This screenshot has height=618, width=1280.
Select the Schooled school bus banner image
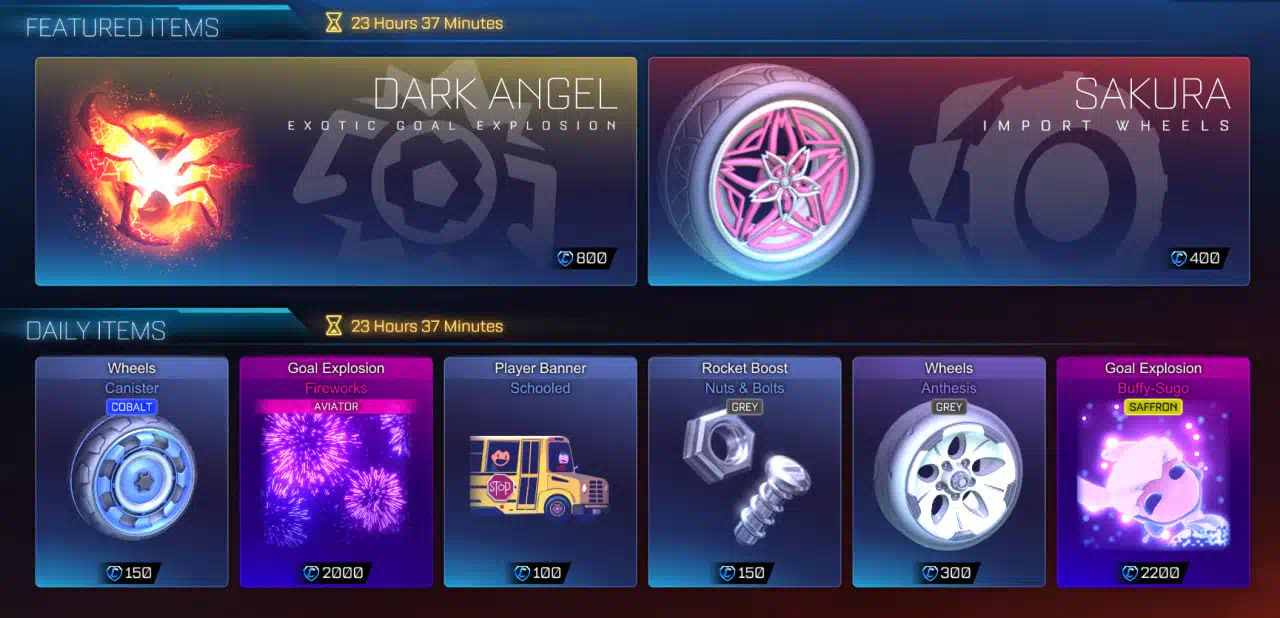pos(538,477)
